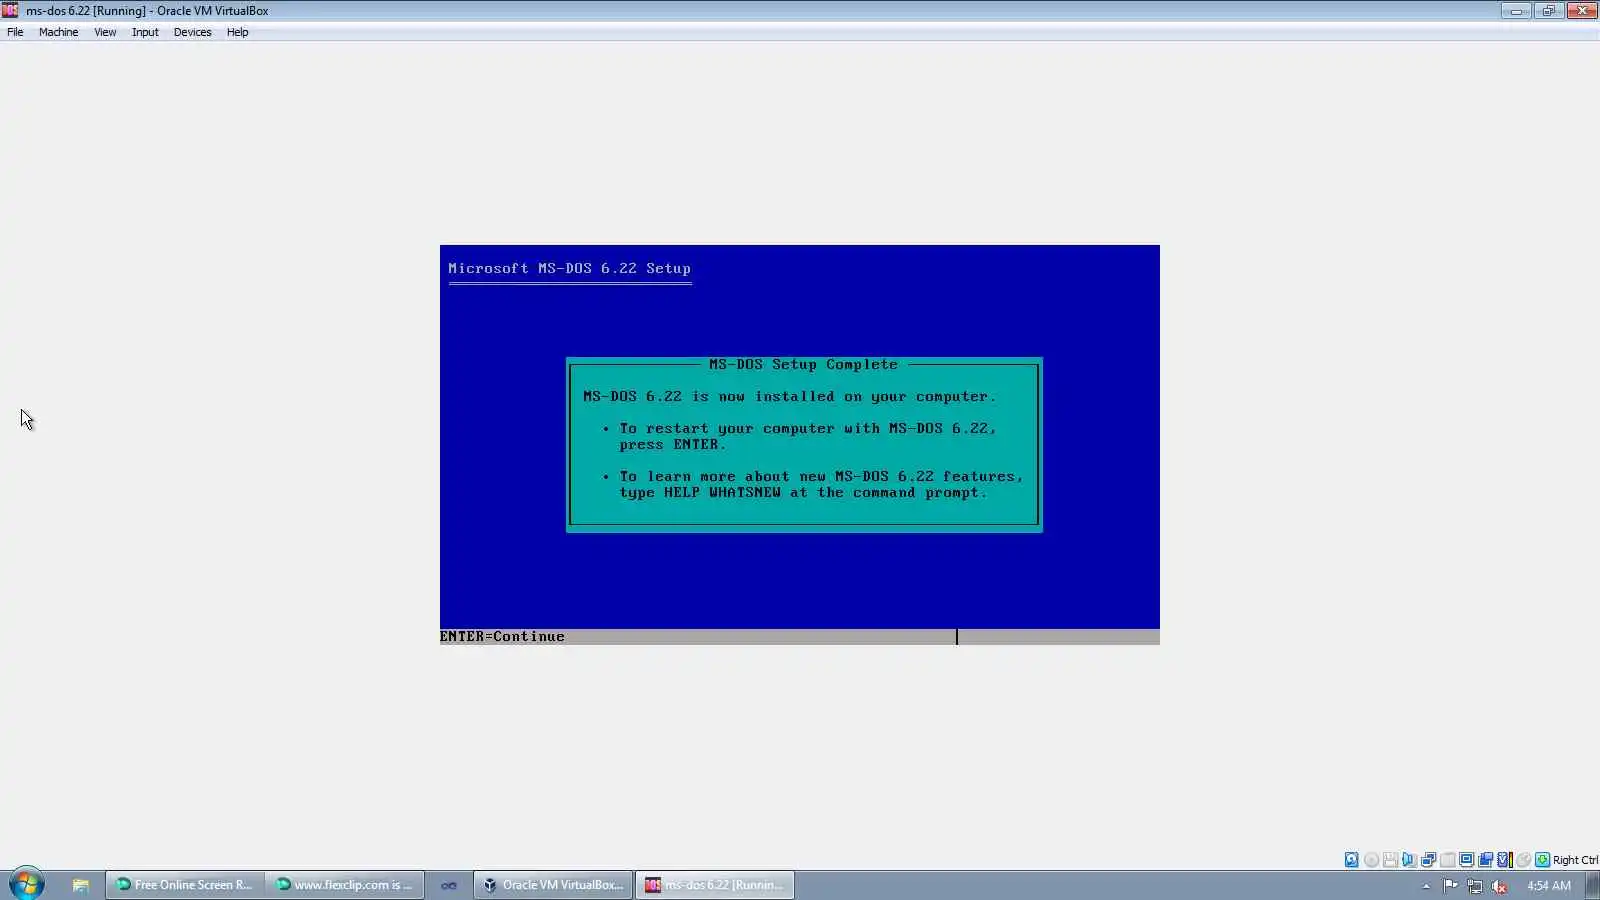The image size is (1600, 900).
Task: Open the Help menu
Action: click(x=237, y=32)
